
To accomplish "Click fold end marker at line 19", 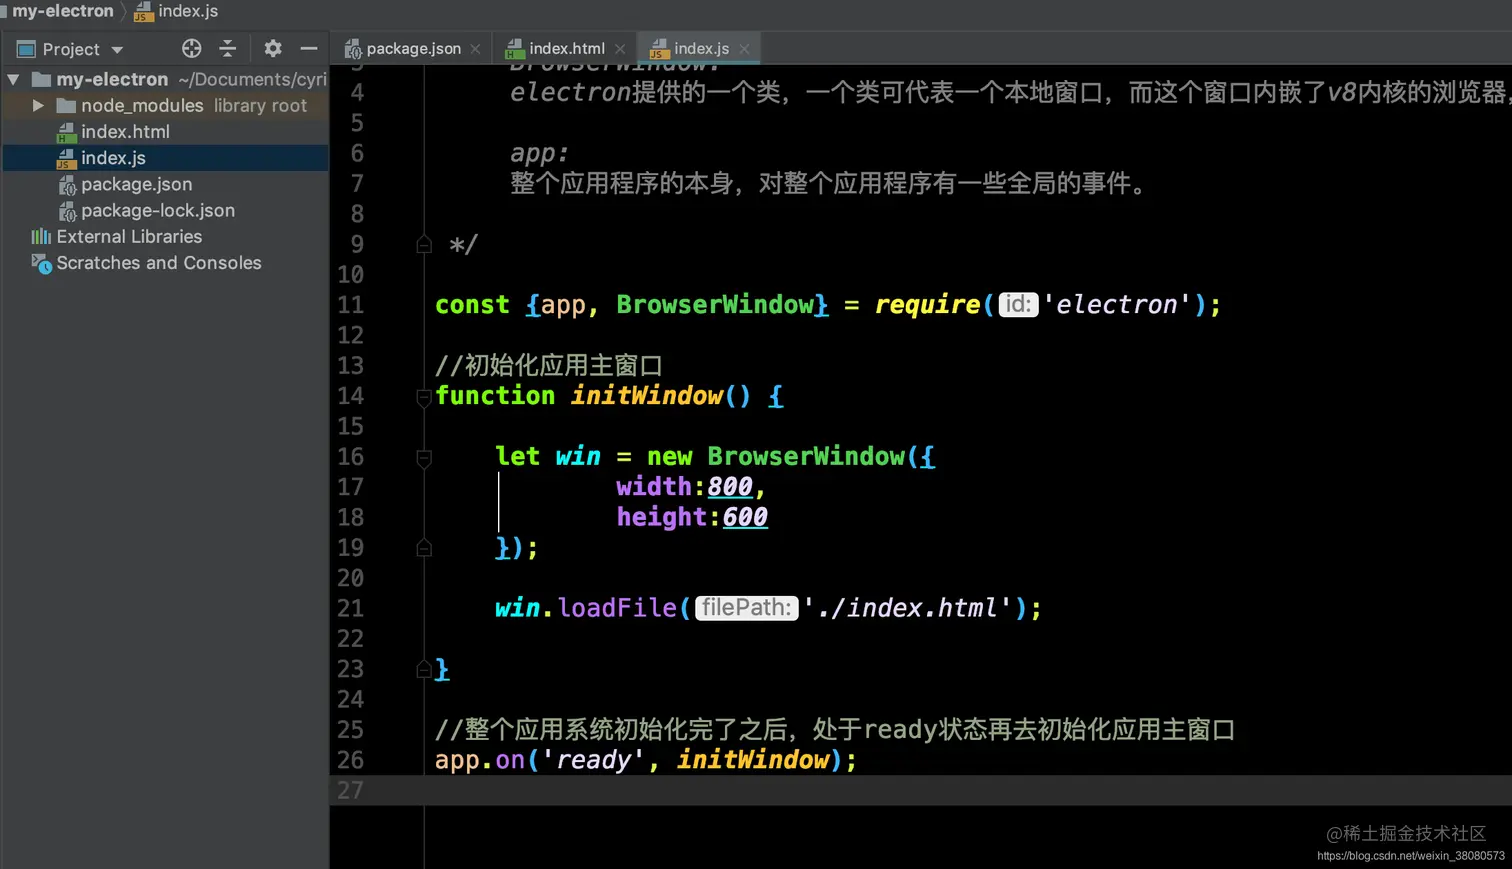I will 424,548.
